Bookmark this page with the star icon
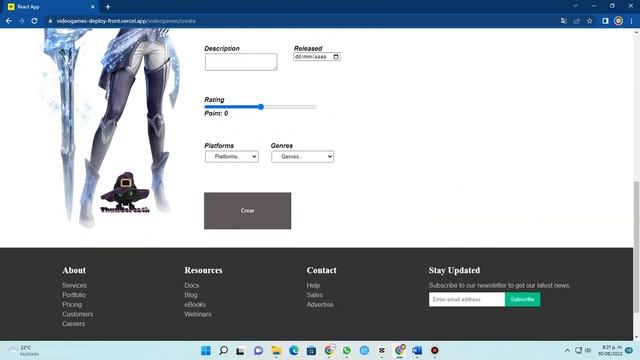640x360 pixels. click(589, 21)
